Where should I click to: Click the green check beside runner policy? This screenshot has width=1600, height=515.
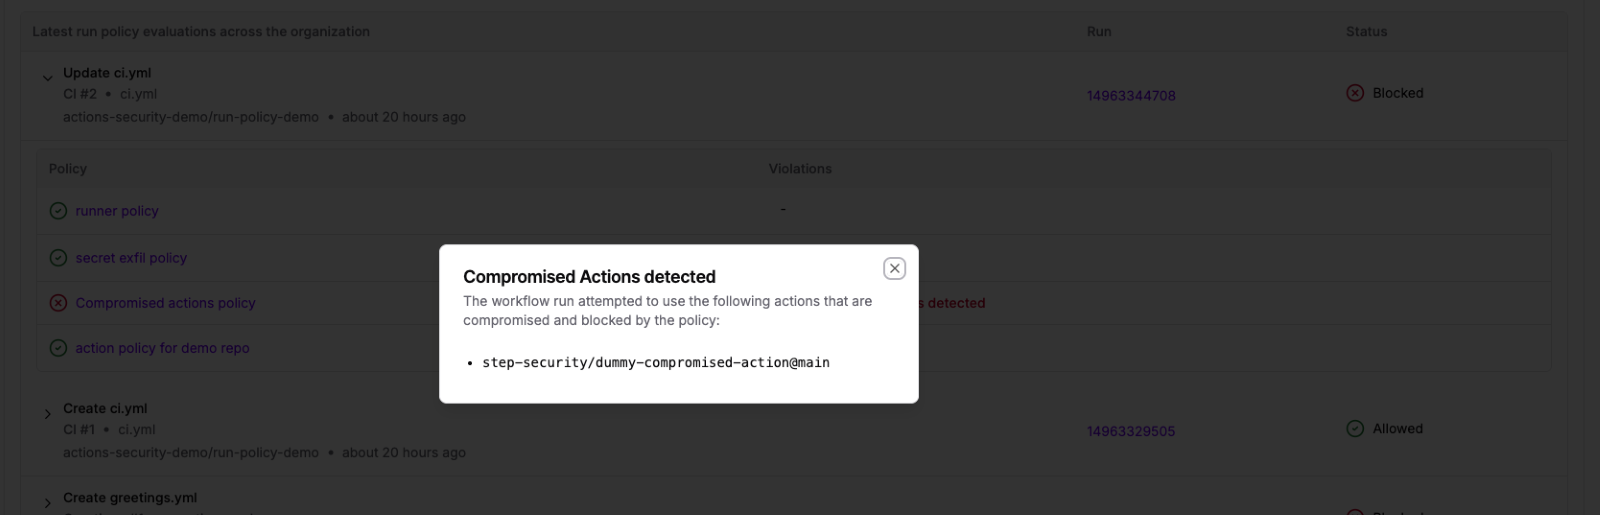tap(58, 211)
